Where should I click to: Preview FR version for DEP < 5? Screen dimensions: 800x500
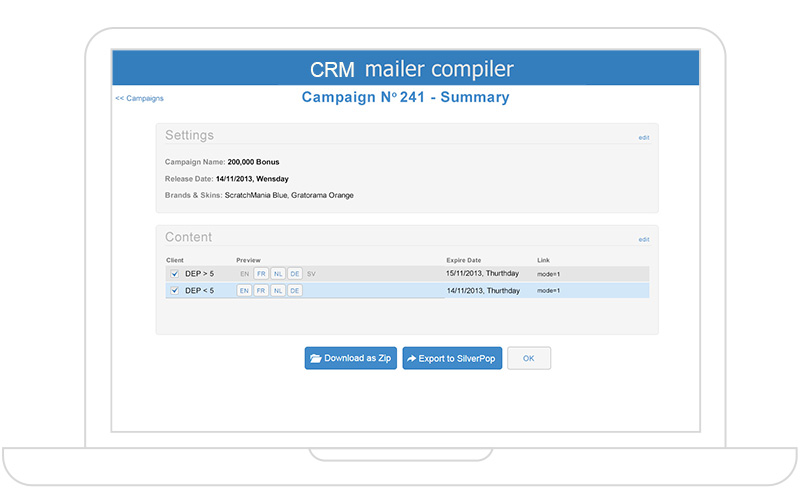tap(261, 291)
